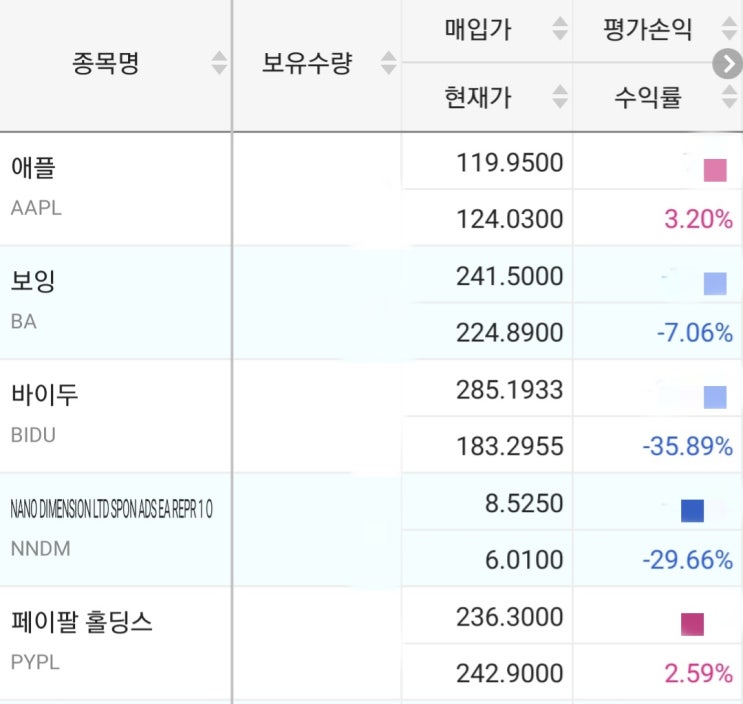Click purchase price 8.5250
Image resolution: width=743 pixels, height=704 pixels.
pyautogui.click(x=524, y=503)
